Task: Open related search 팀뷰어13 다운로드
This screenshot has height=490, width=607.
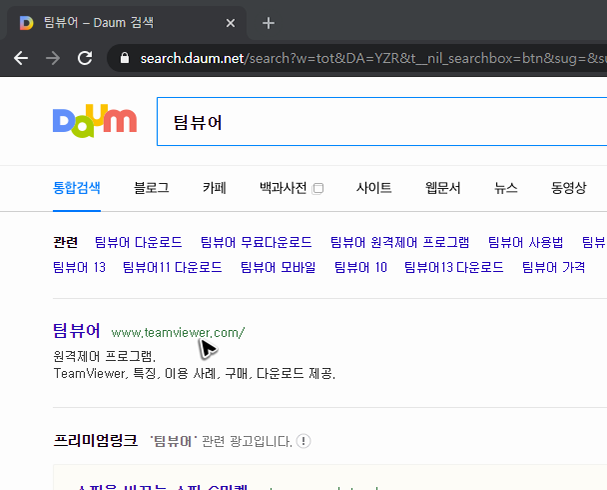Action: tap(454, 267)
